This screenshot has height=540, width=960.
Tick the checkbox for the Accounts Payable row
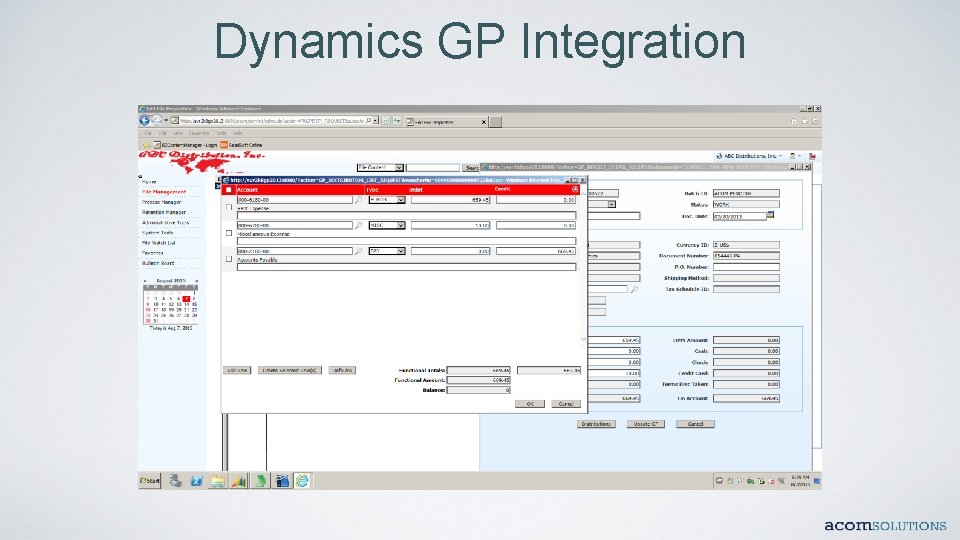coord(229,259)
